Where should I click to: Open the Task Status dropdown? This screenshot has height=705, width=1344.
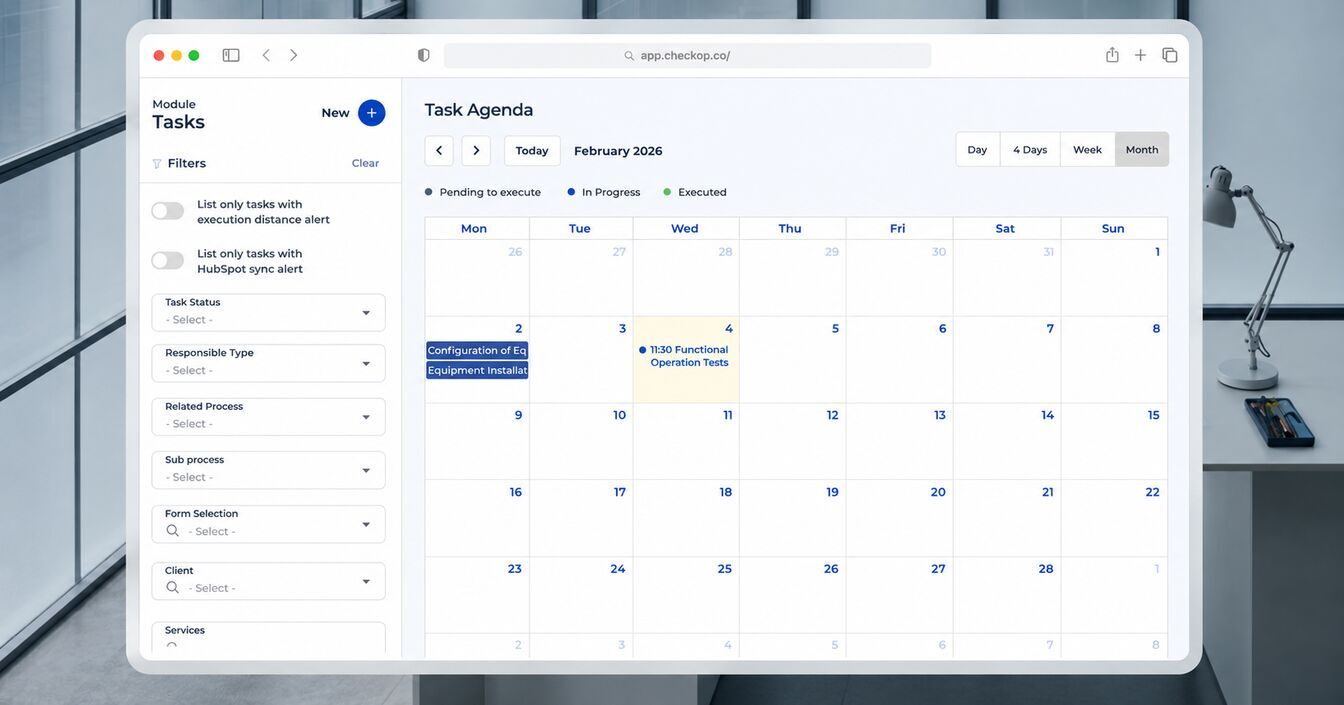268,312
